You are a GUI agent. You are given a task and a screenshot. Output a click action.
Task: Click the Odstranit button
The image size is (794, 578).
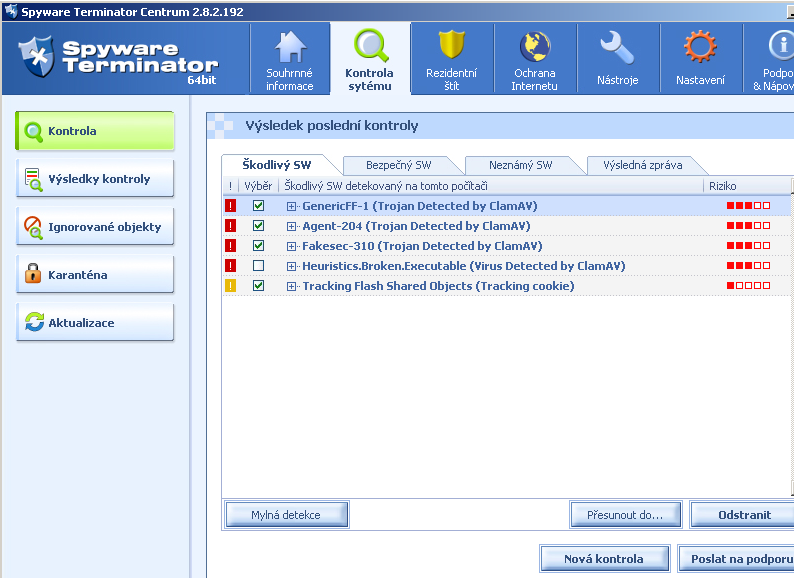[x=744, y=515]
